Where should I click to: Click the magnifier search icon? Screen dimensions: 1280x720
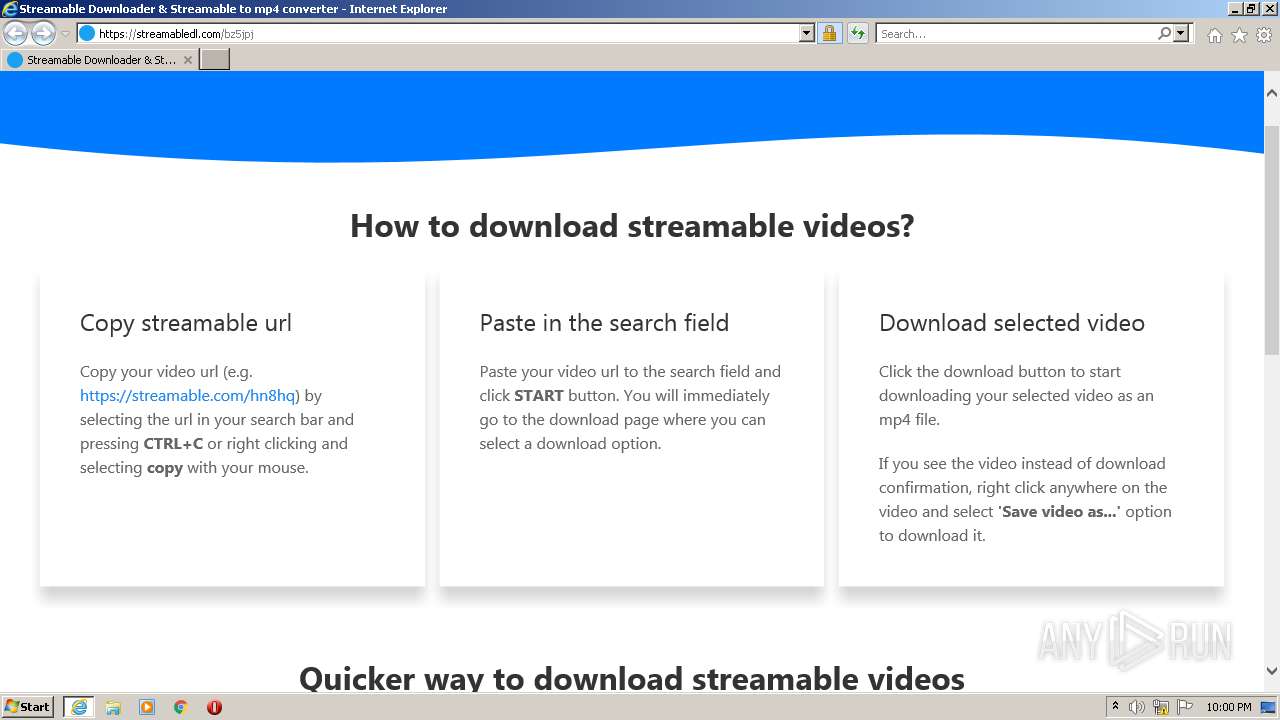pos(1164,34)
